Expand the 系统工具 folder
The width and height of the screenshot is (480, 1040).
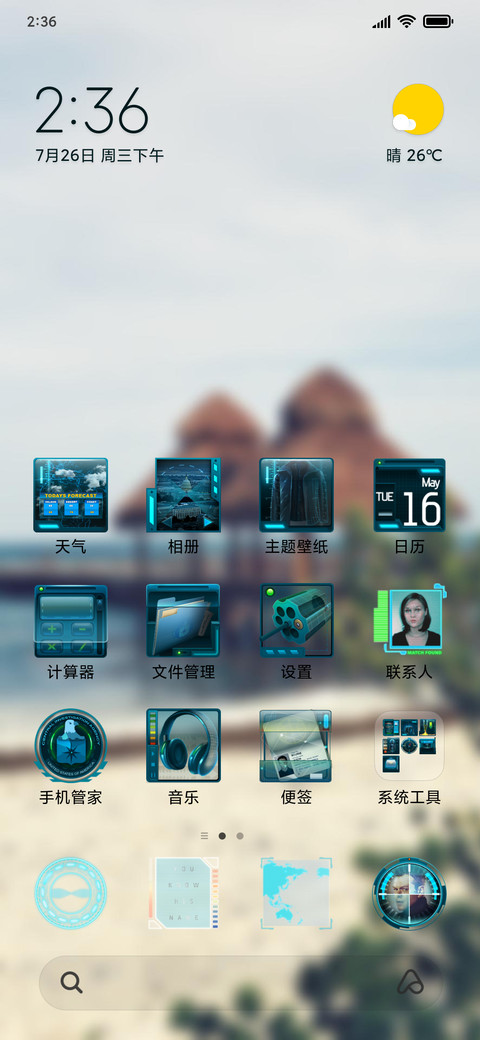coord(409,746)
